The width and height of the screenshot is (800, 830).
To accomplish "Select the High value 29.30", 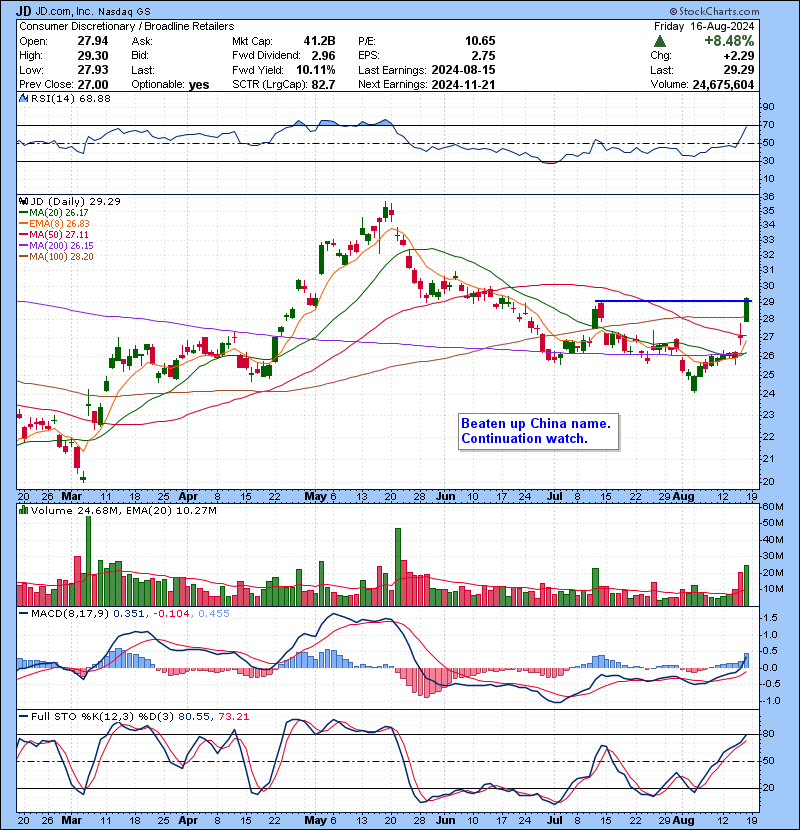I will click(x=93, y=56).
